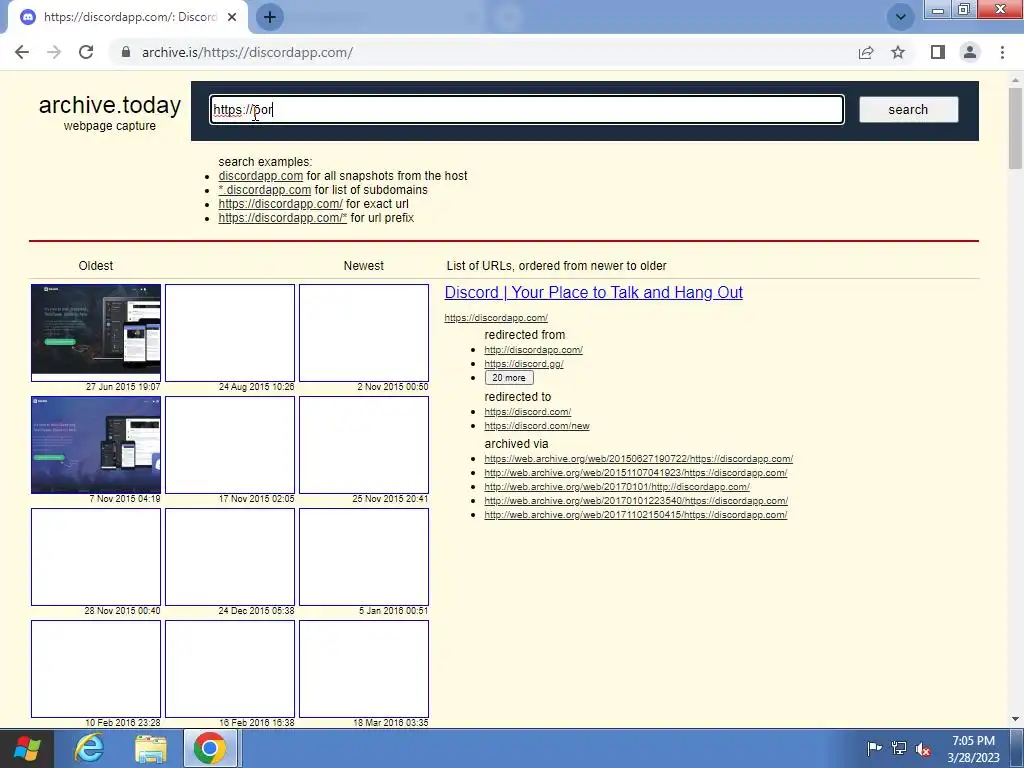The width and height of the screenshot is (1024, 768).
Task: Open Action Center flag tray icon
Action: click(x=874, y=748)
